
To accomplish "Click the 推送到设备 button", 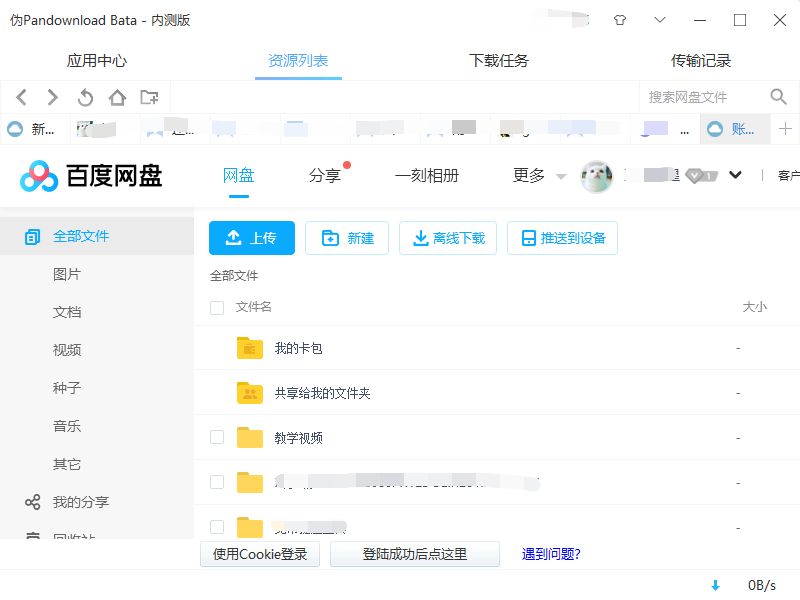I will pos(562,238).
